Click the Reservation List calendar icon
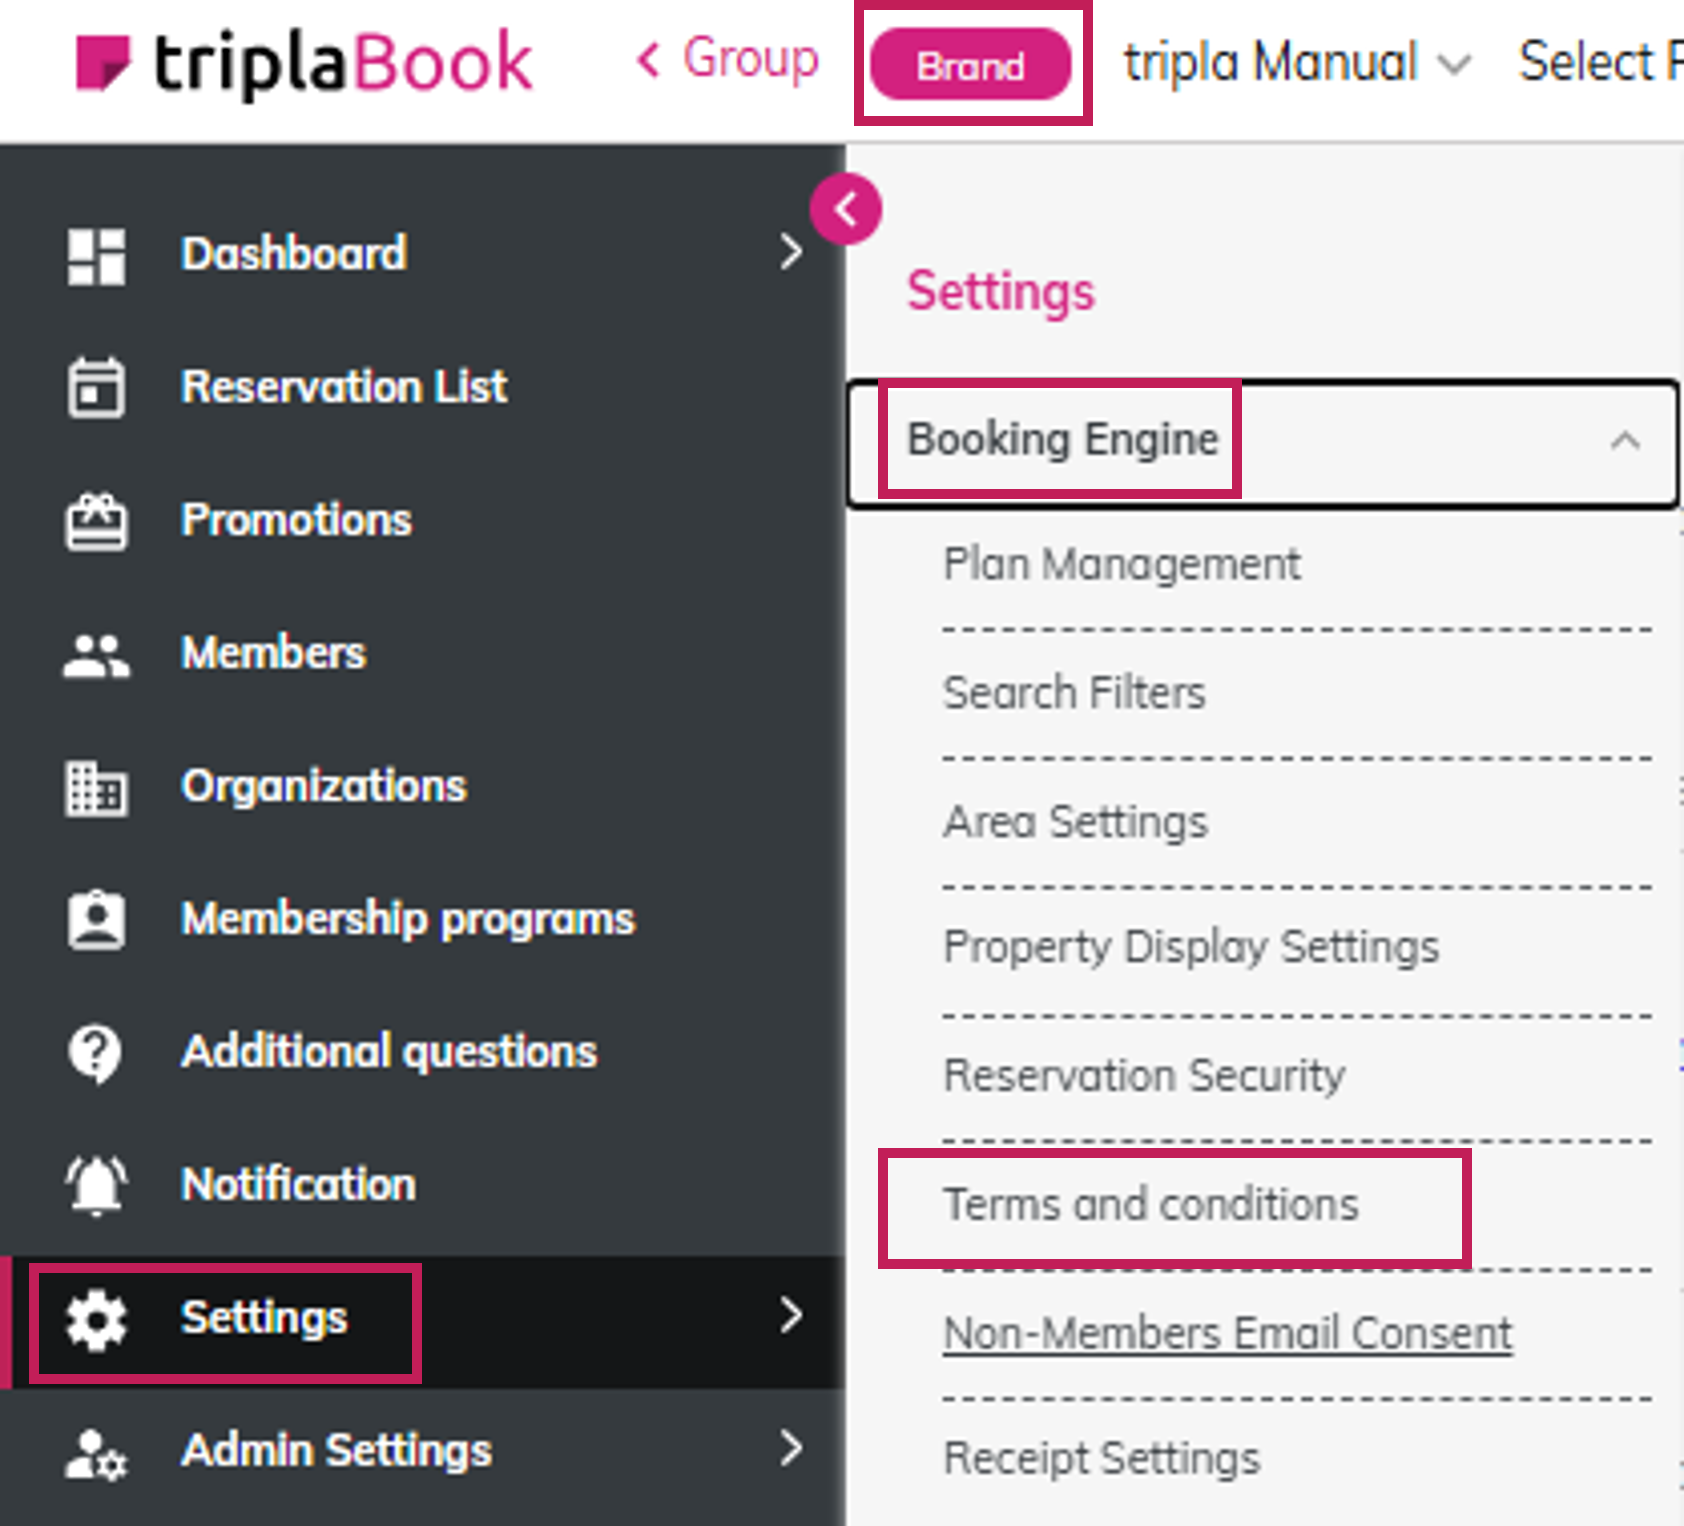 [x=96, y=388]
